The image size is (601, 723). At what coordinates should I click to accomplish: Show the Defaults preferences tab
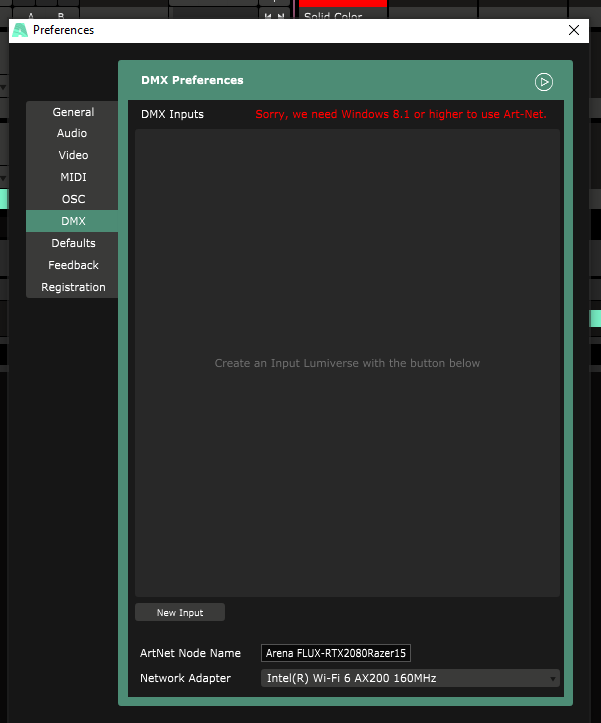click(x=73, y=243)
